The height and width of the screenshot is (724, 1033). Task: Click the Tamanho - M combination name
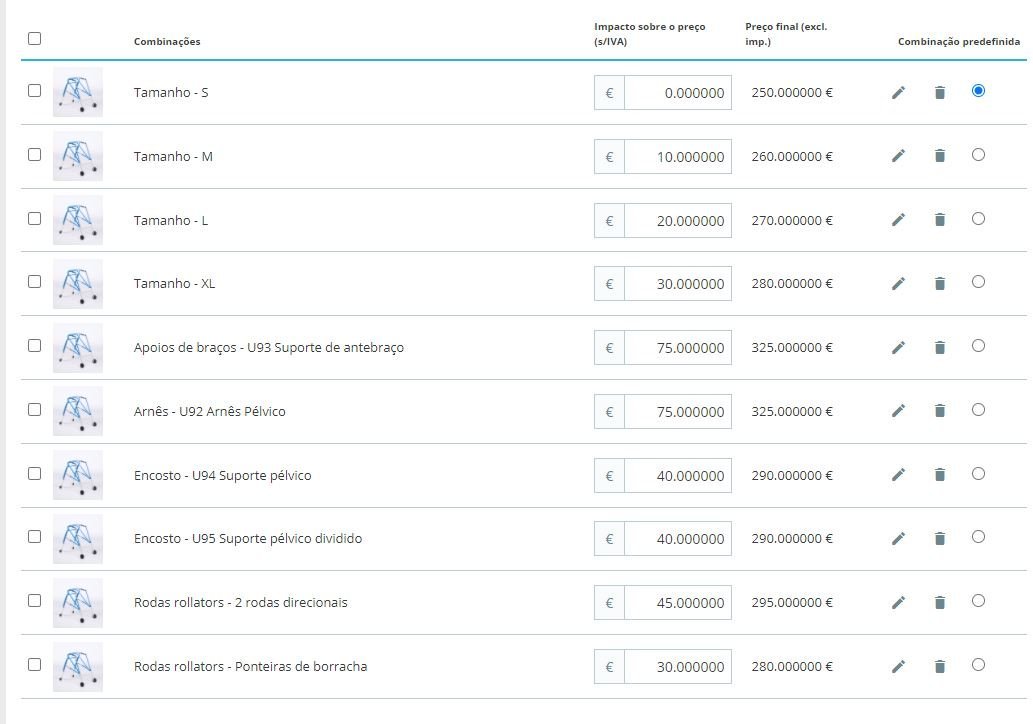click(x=173, y=157)
